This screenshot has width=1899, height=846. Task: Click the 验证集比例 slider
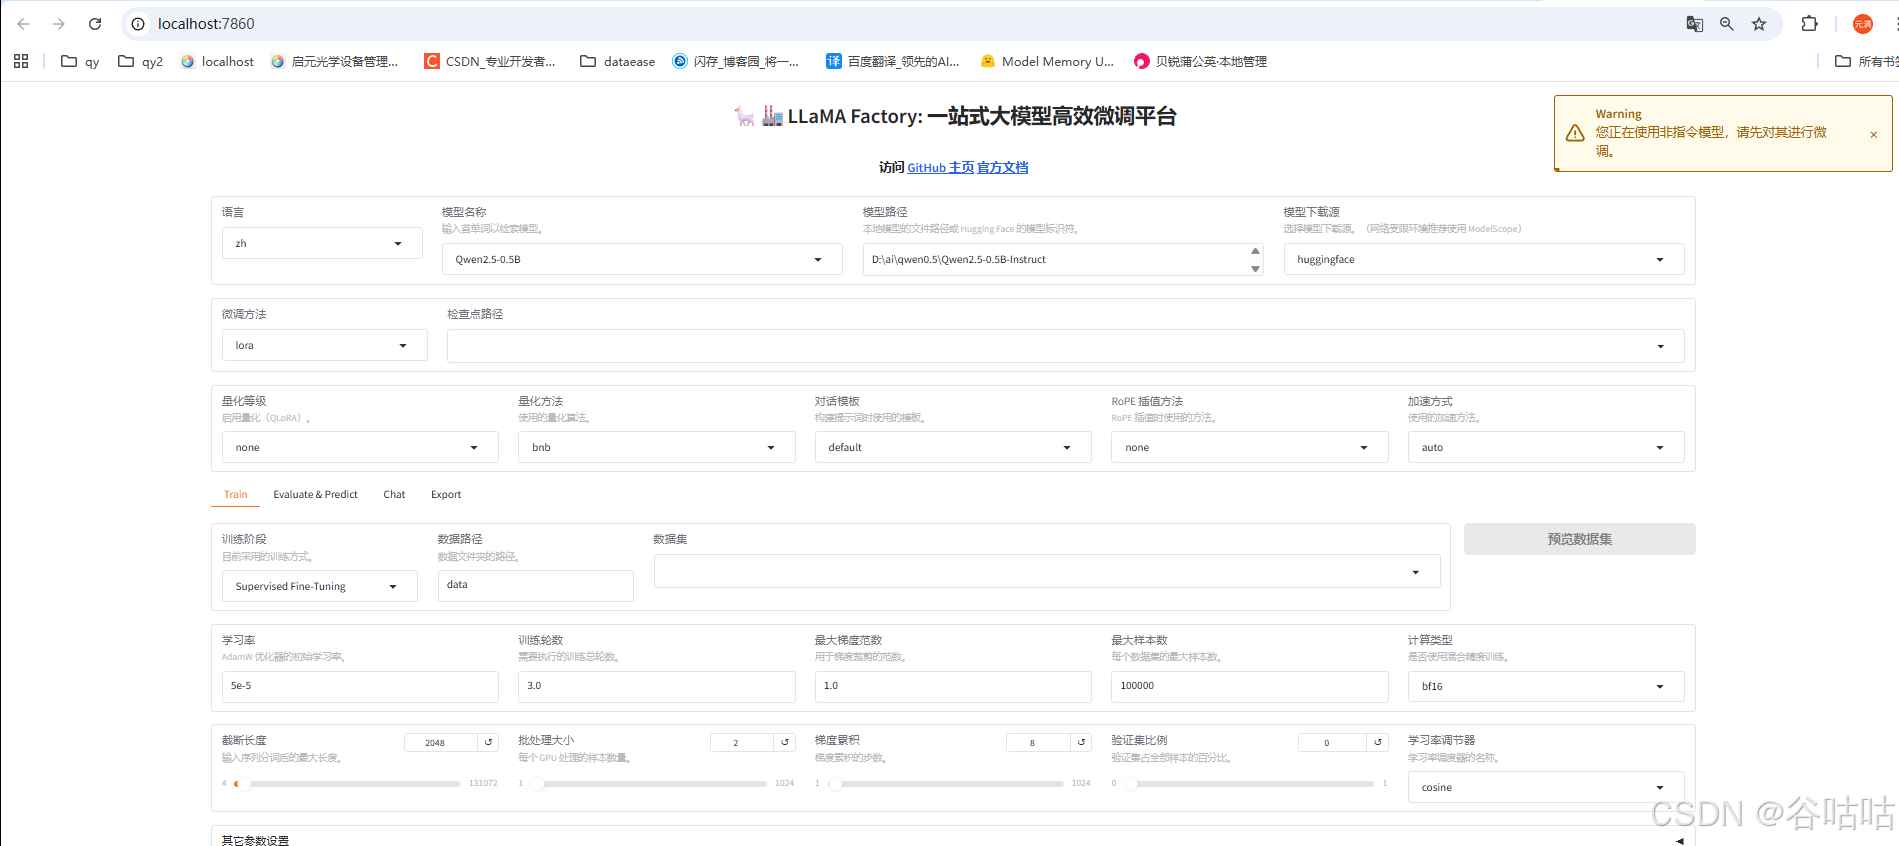point(1248,784)
